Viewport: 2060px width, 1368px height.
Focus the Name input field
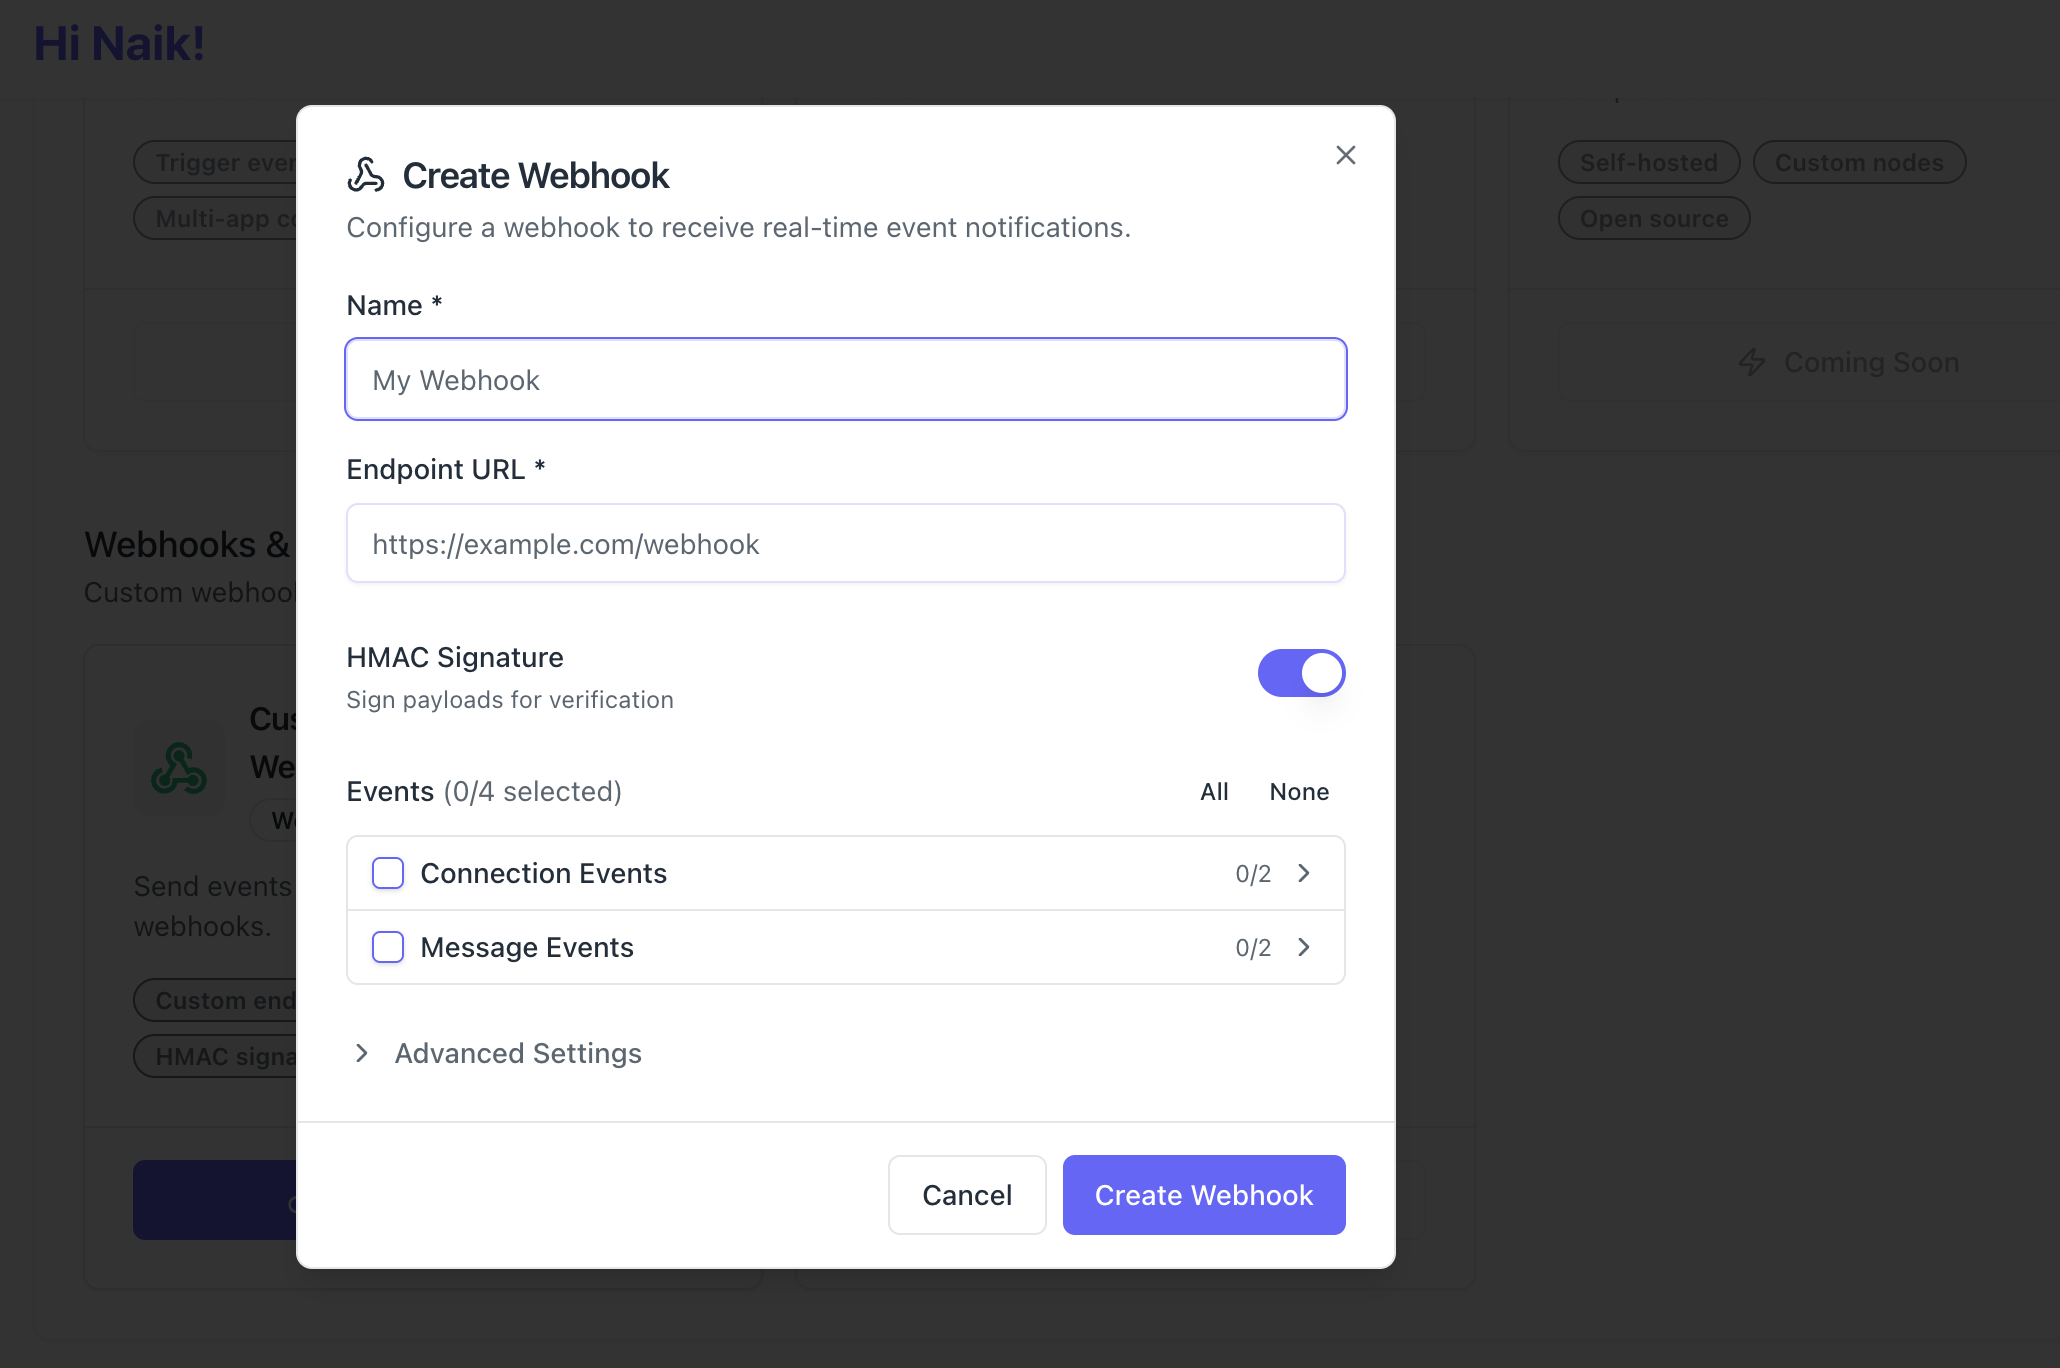tap(845, 380)
